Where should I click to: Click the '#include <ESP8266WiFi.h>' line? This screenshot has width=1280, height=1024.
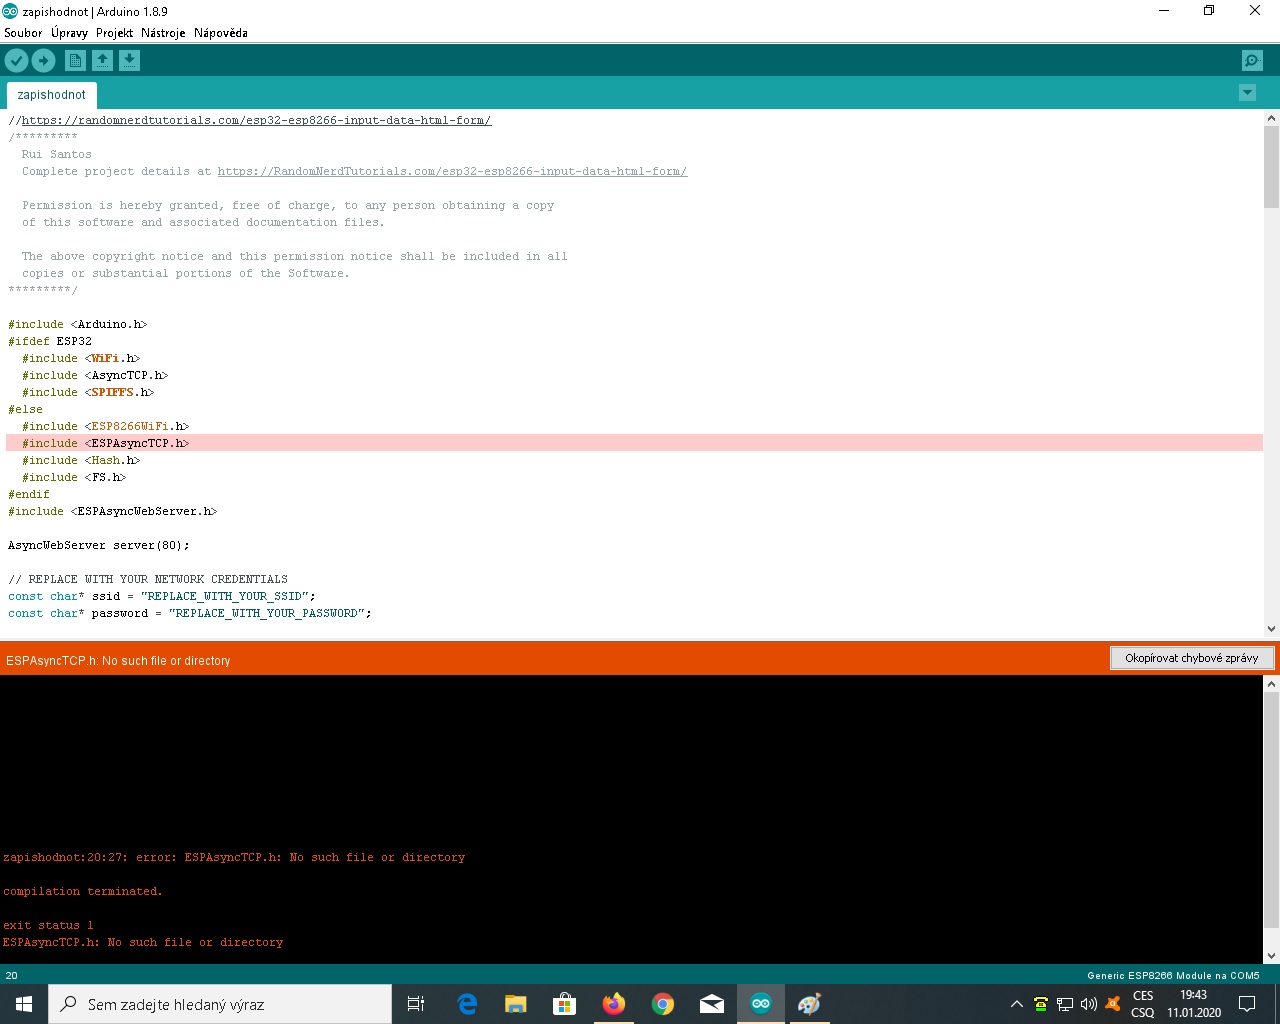tap(105, 426)
